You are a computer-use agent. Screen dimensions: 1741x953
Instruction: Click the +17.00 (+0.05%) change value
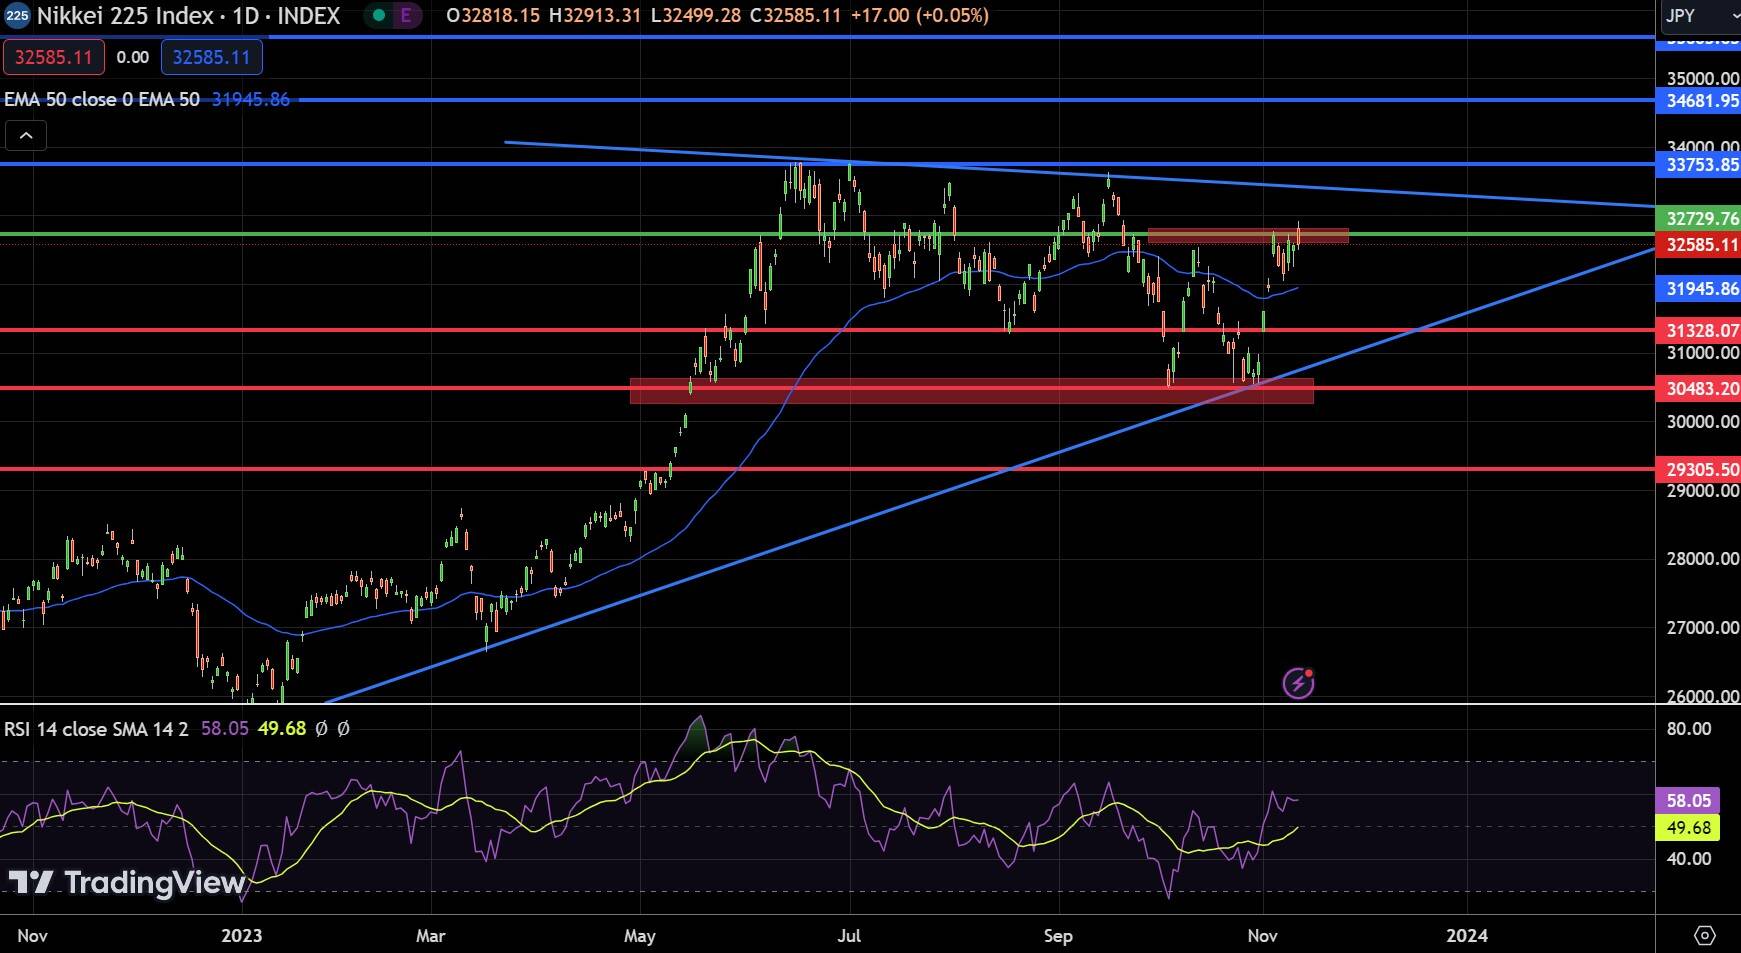(x=919, y=16)
